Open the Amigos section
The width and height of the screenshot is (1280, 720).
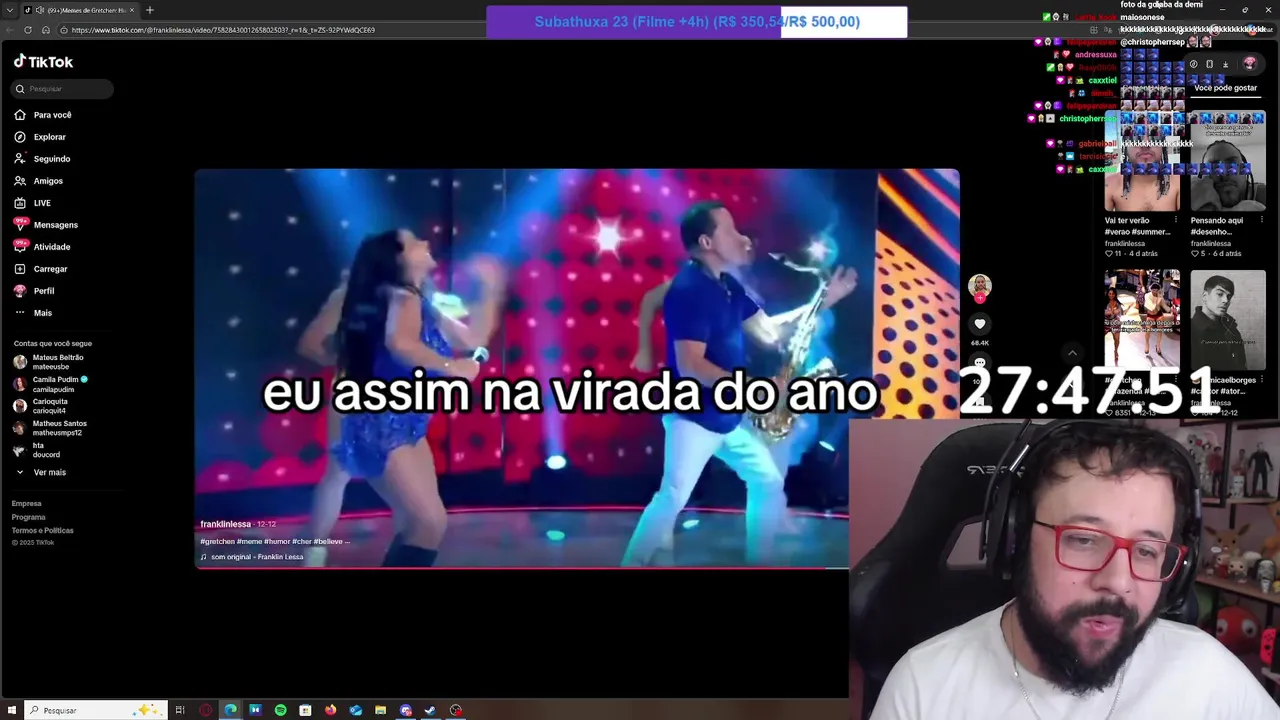[x=38, y=181]
